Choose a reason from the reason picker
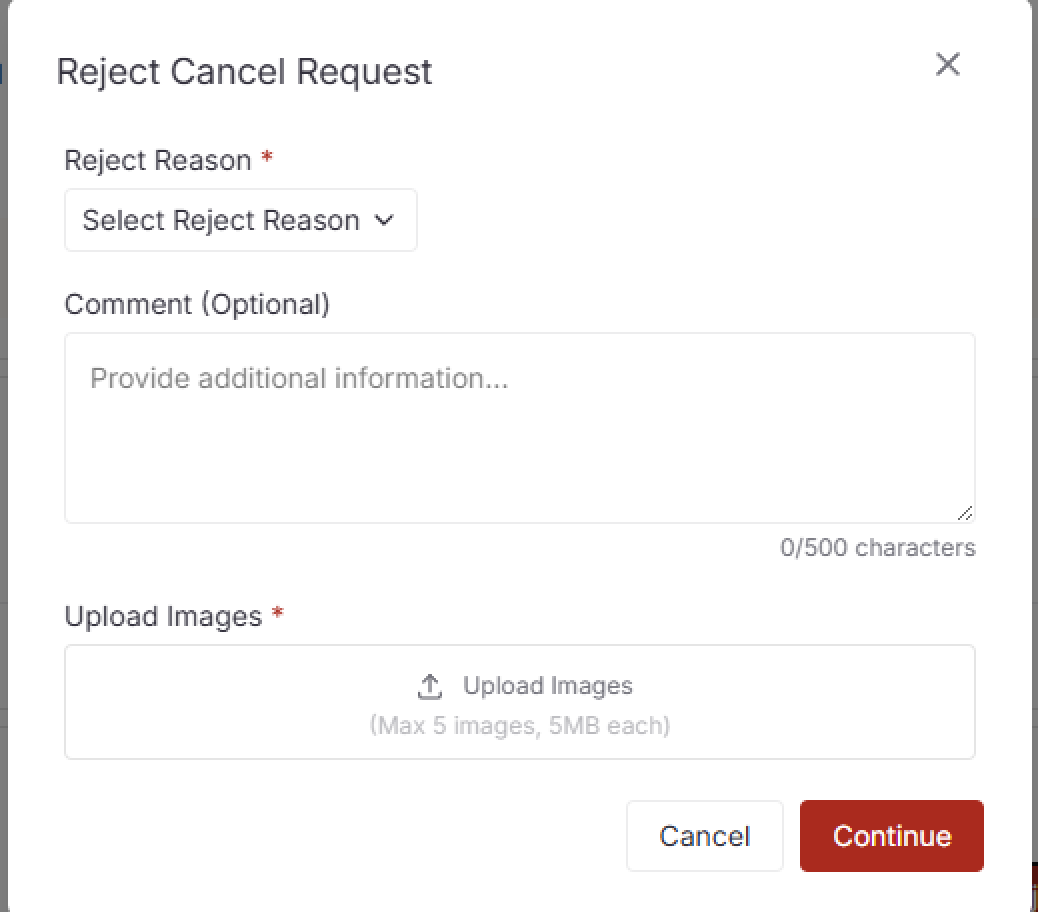This screenshot has height=912, width=1038. [x=240, y=220]
